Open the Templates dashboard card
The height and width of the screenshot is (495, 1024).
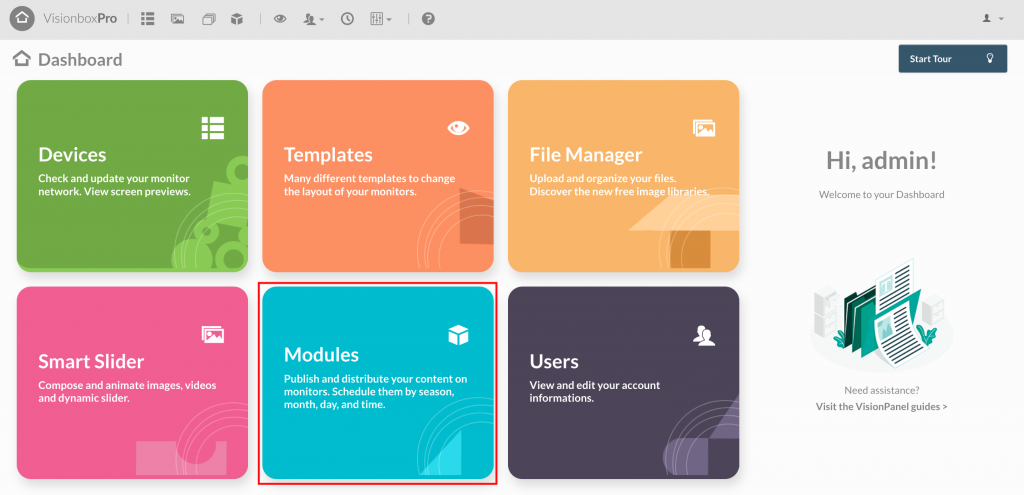click(378, 176)
